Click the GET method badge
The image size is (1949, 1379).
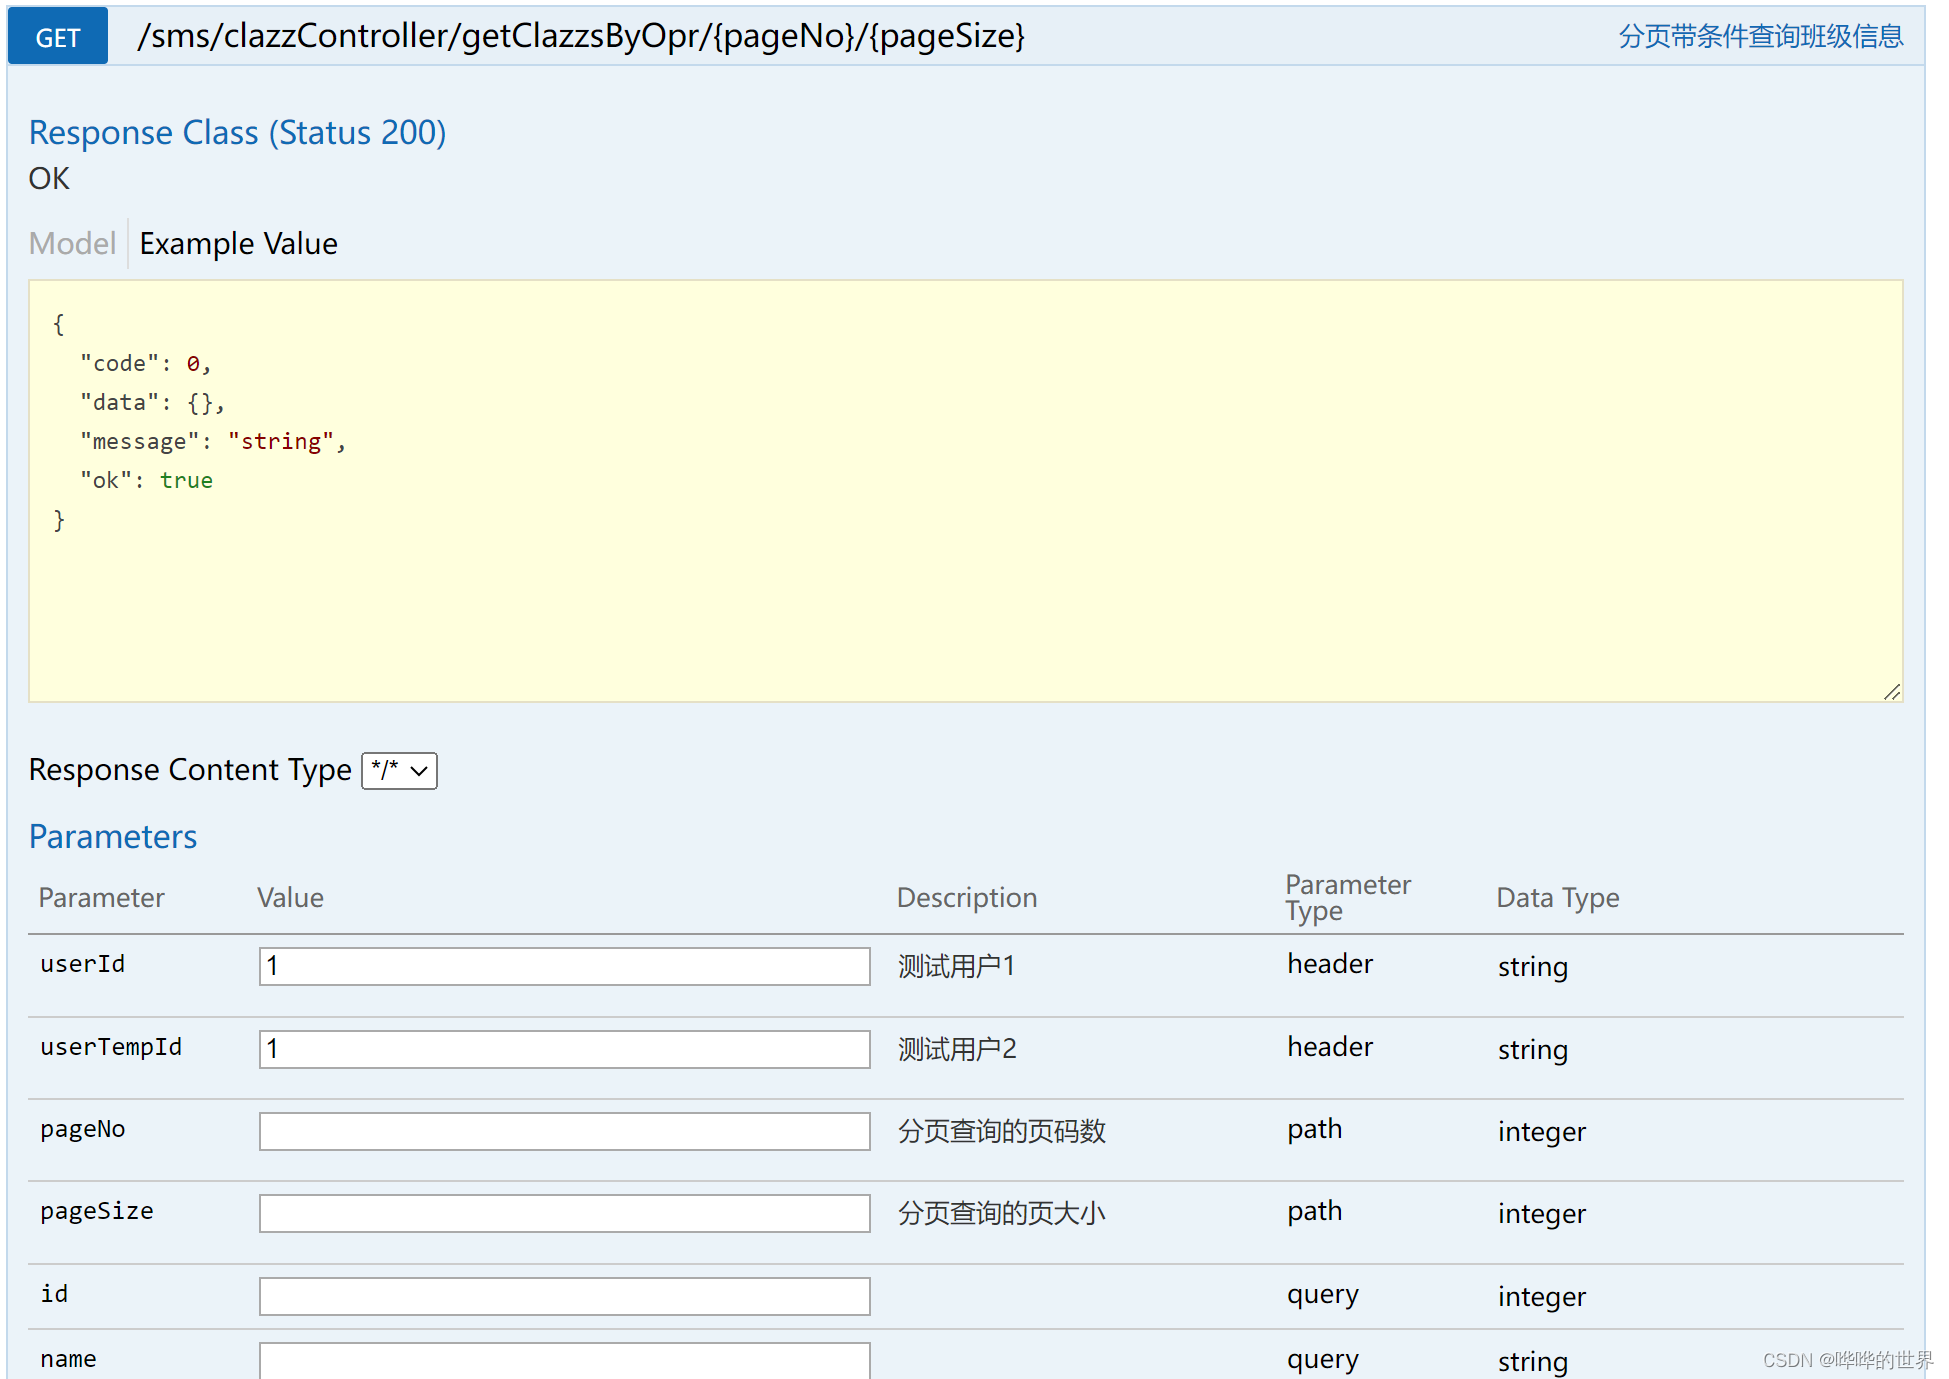57,37
